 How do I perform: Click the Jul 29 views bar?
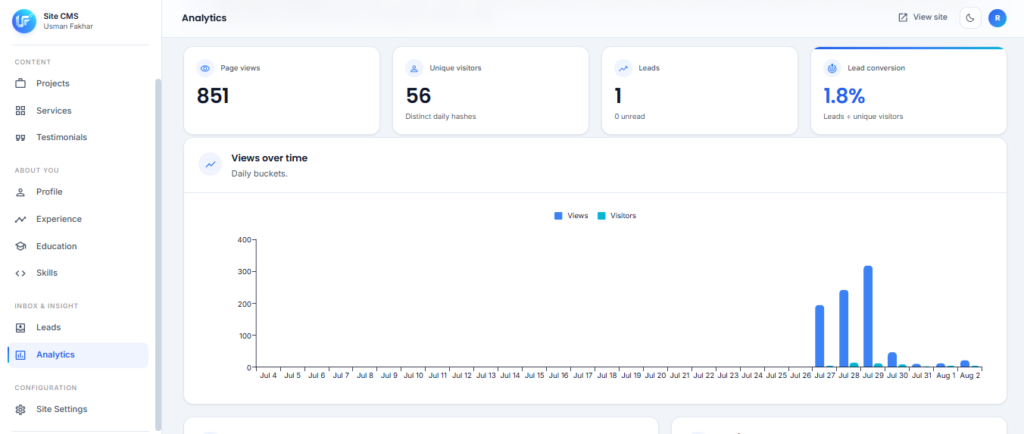[868, 317]
